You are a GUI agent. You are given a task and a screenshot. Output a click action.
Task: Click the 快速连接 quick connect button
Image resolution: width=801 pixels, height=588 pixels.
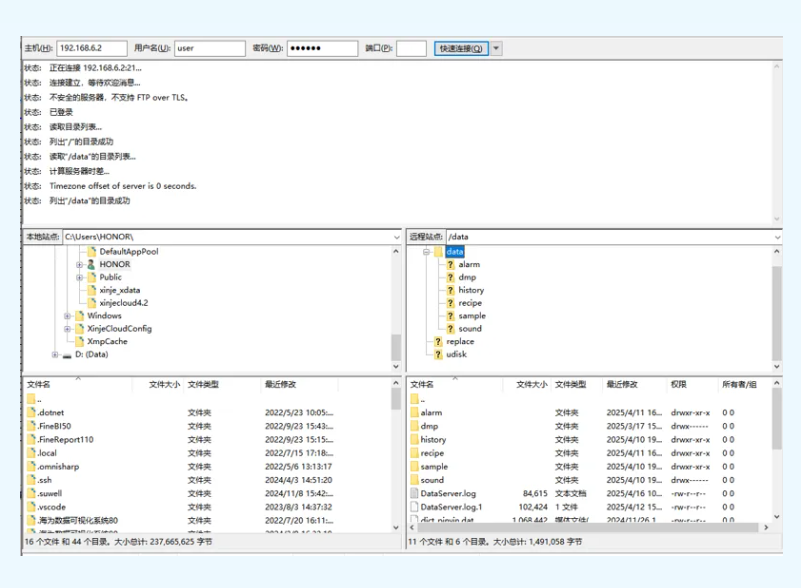tap(461, 48)
